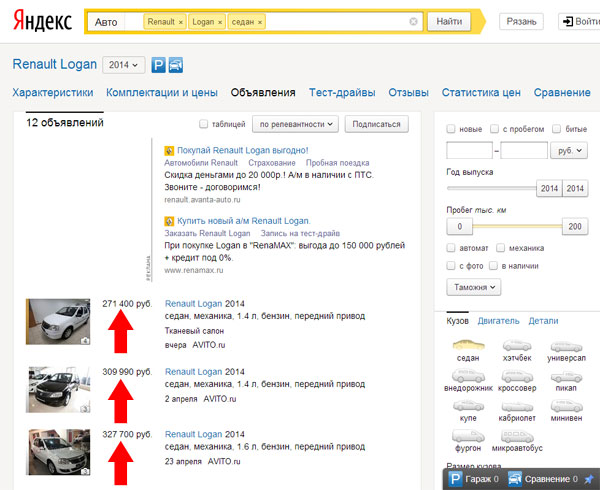Image resolution: width=600 pixels, height=490 pixels.
Task: Open the Renault Logan title link
Action: [55, 64]
